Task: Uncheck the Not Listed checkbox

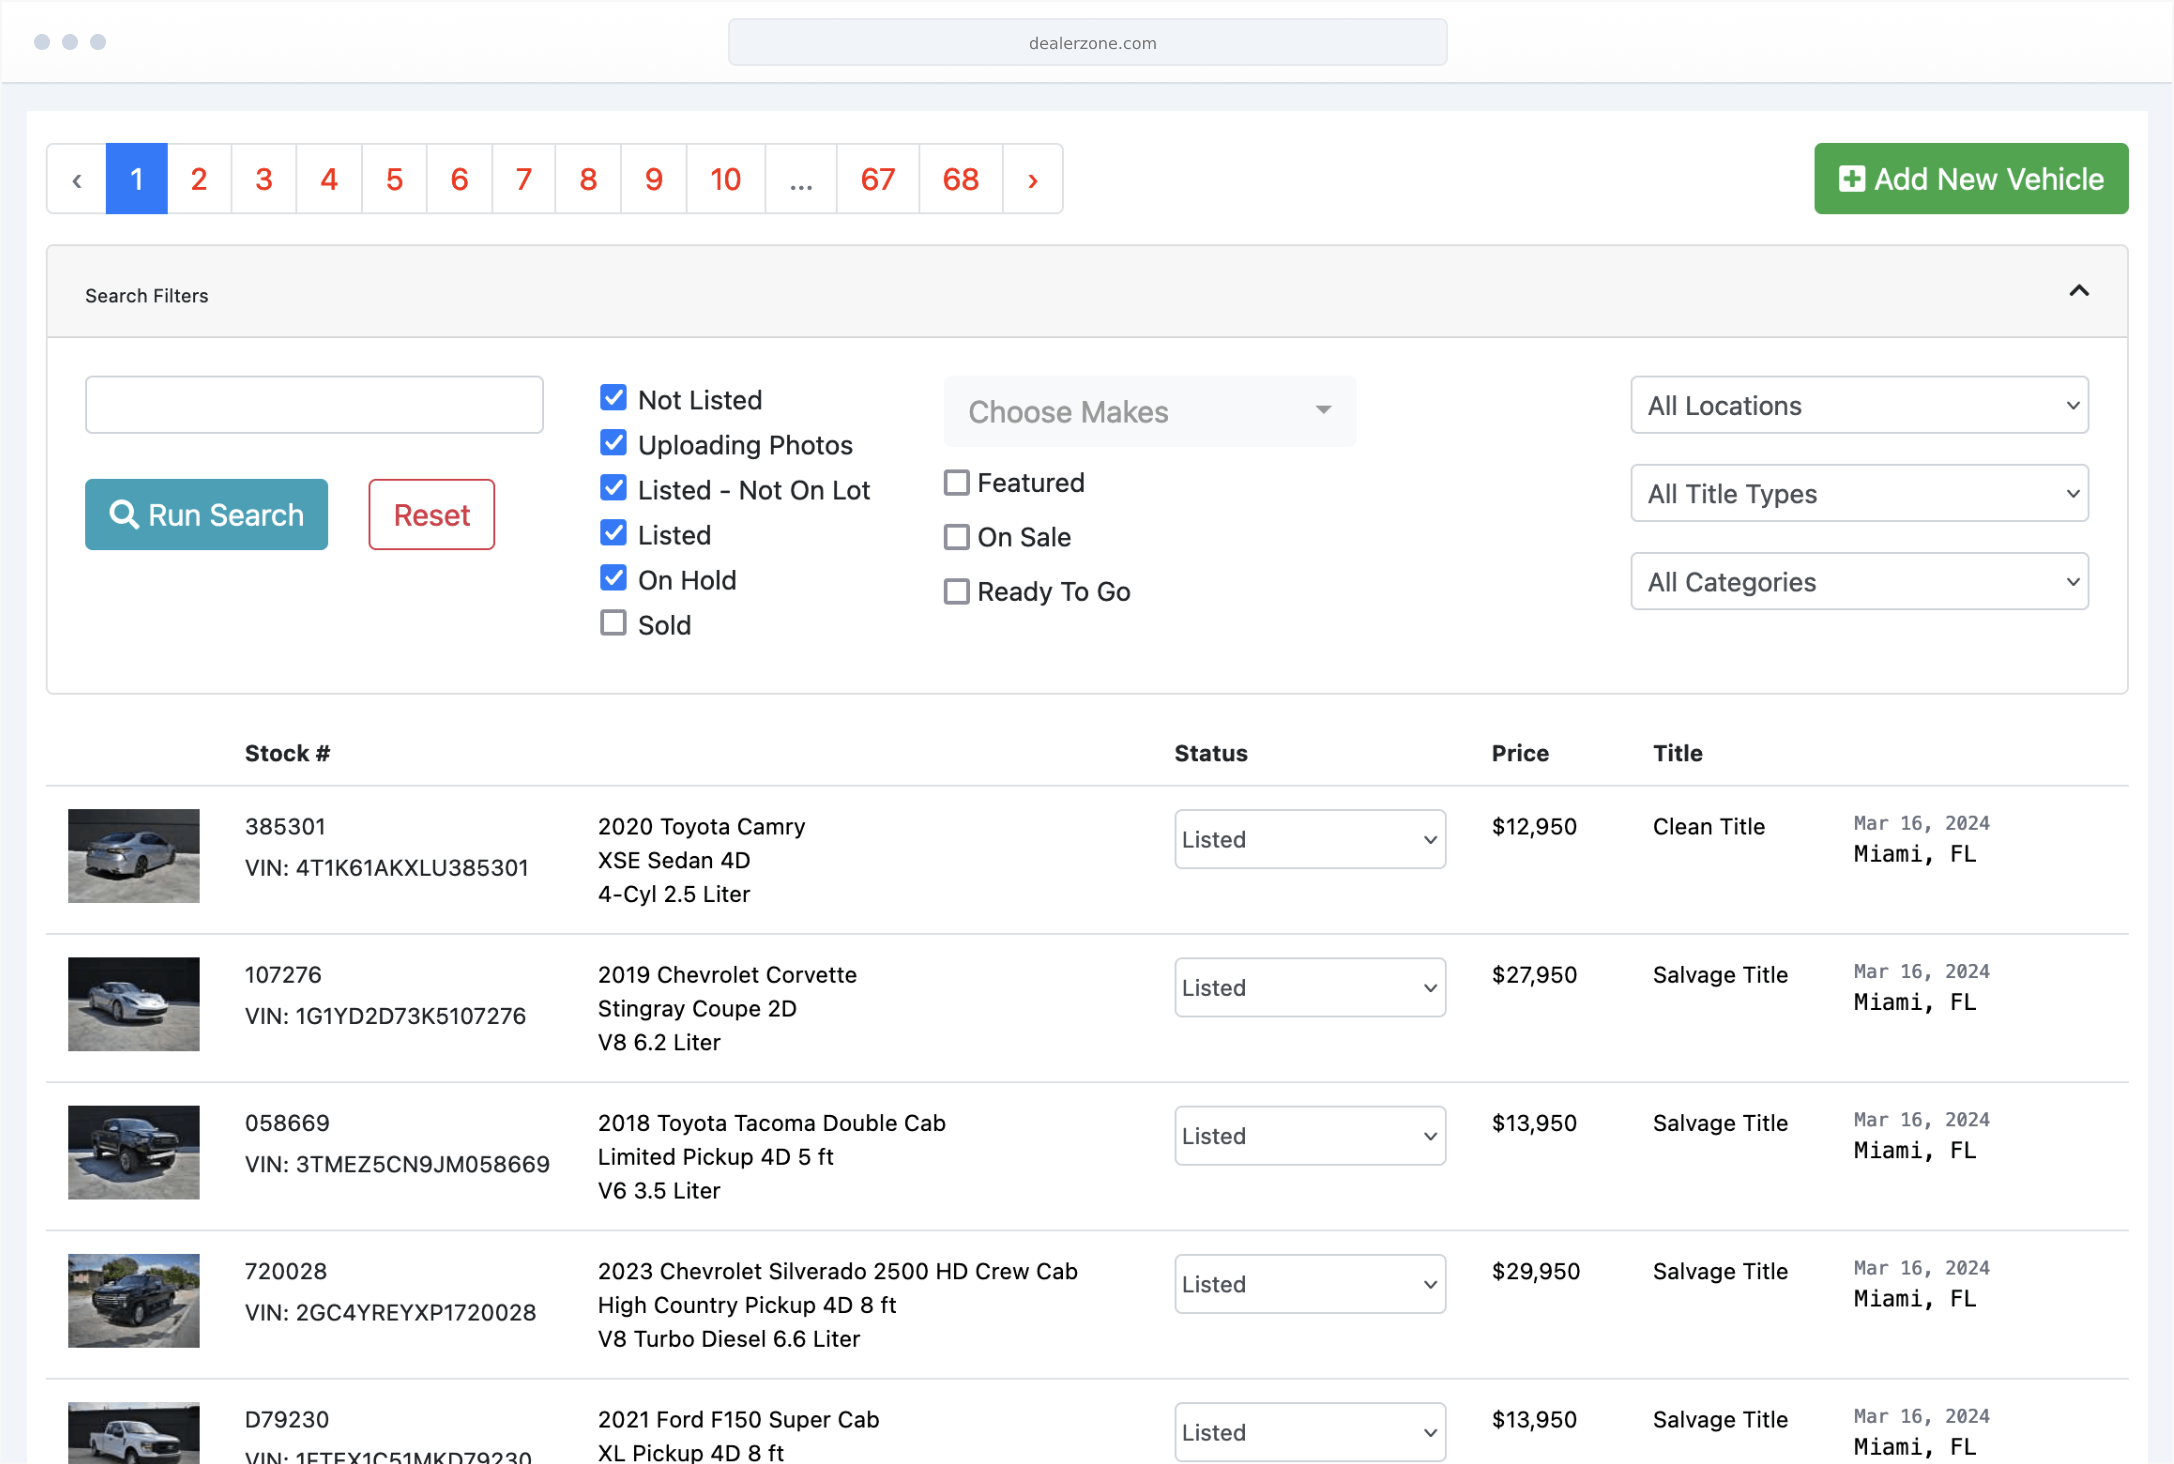Action: click(x=613, y=398)
